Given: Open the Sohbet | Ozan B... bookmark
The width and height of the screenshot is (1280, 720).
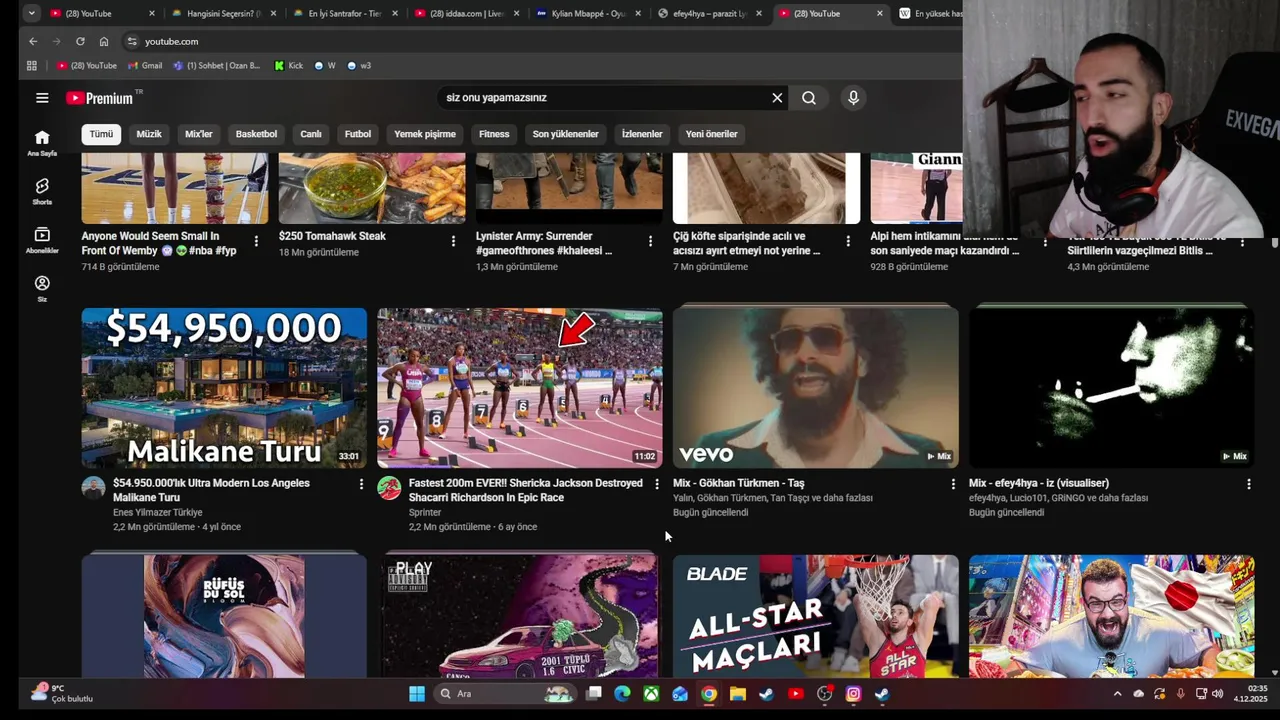Looking at the screenshot, I should (217, 66).
